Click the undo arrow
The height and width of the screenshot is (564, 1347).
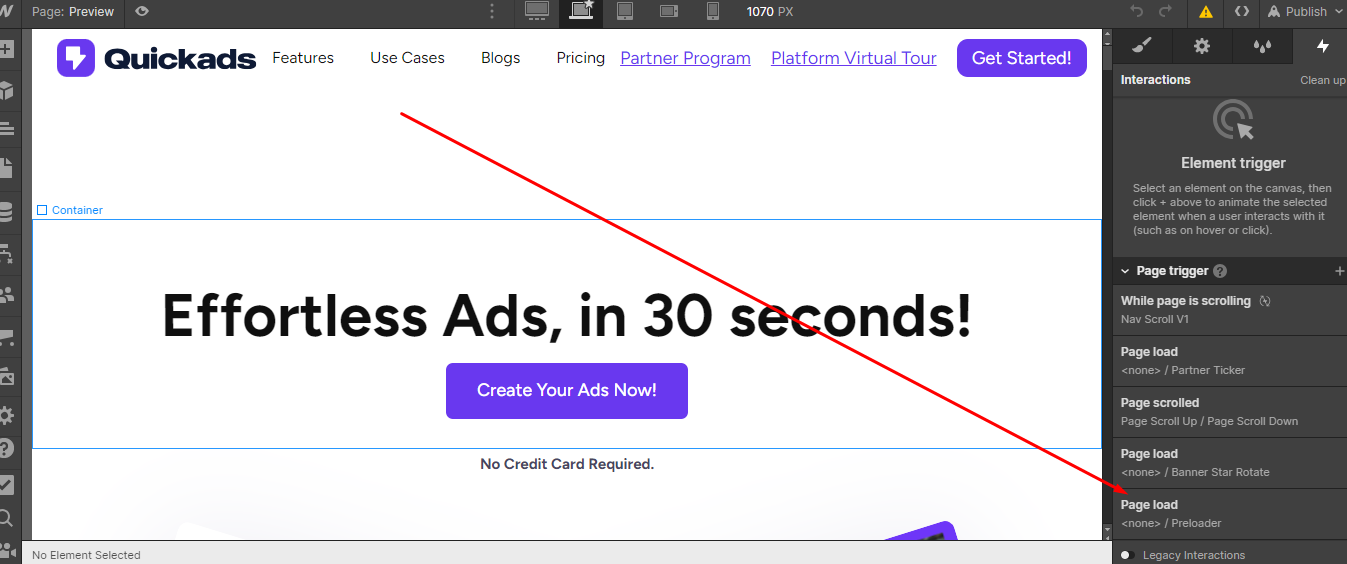[1136, 11]
